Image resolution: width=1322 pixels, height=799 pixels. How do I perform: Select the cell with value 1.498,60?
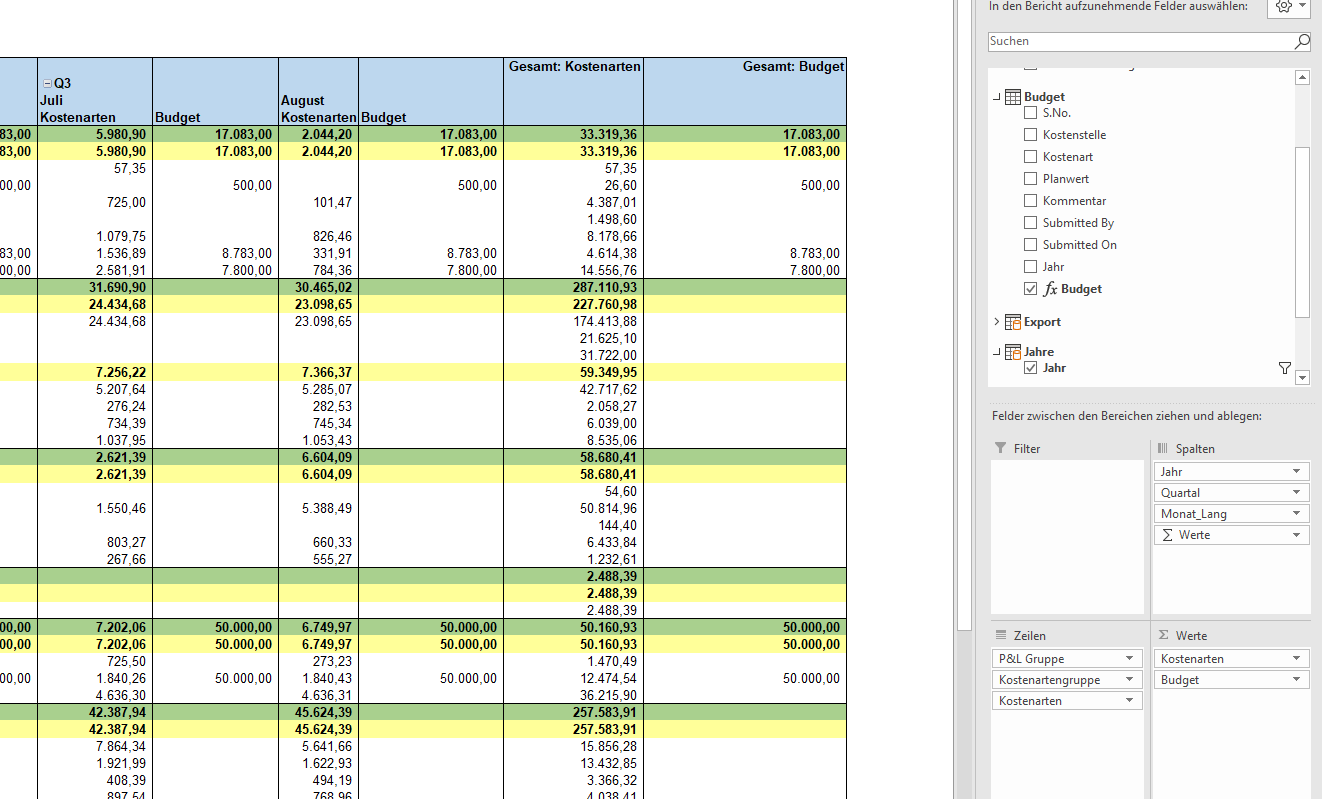[x=573, y=220]
